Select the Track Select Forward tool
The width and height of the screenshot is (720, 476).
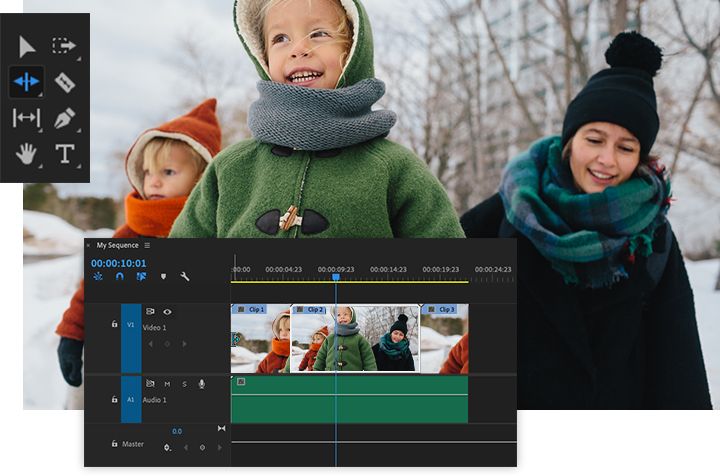pos(63,45)
